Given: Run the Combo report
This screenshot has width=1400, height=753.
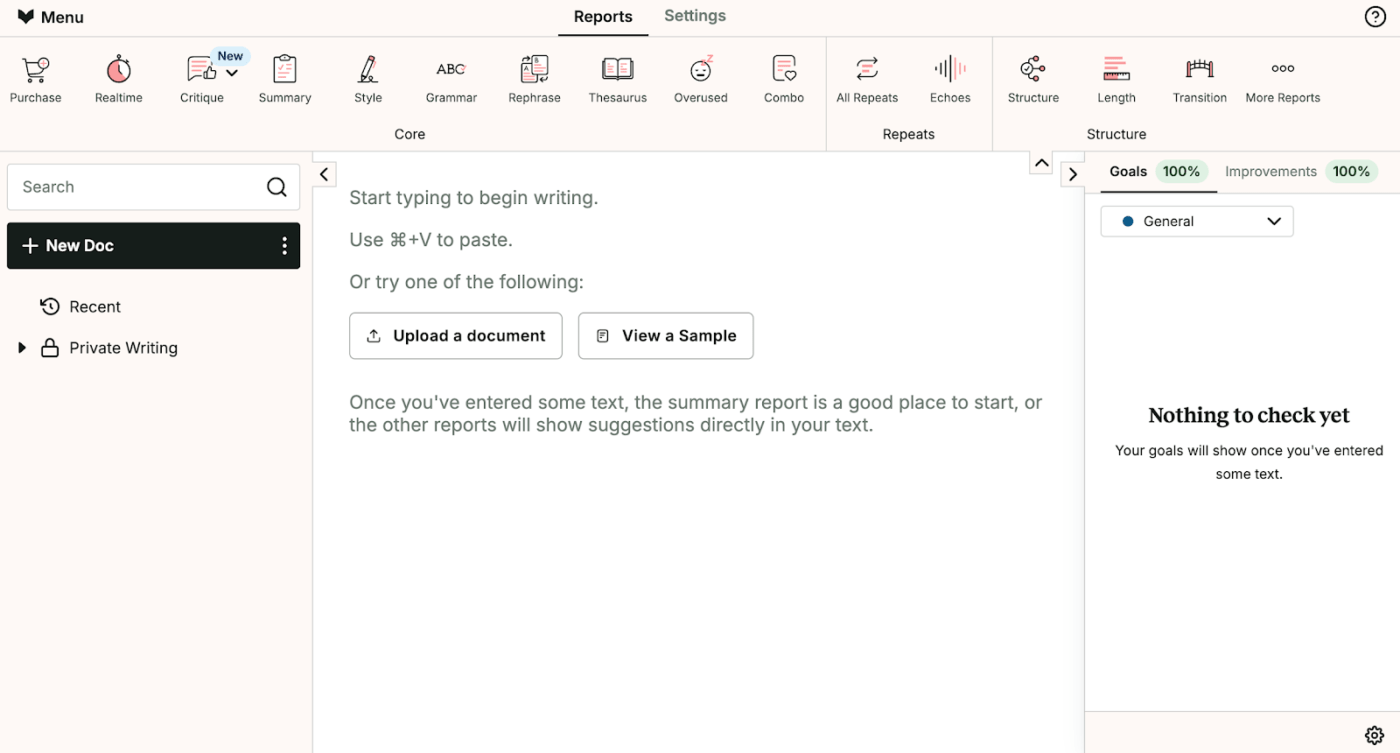Looking at the screenshot, I should [784, 80].
